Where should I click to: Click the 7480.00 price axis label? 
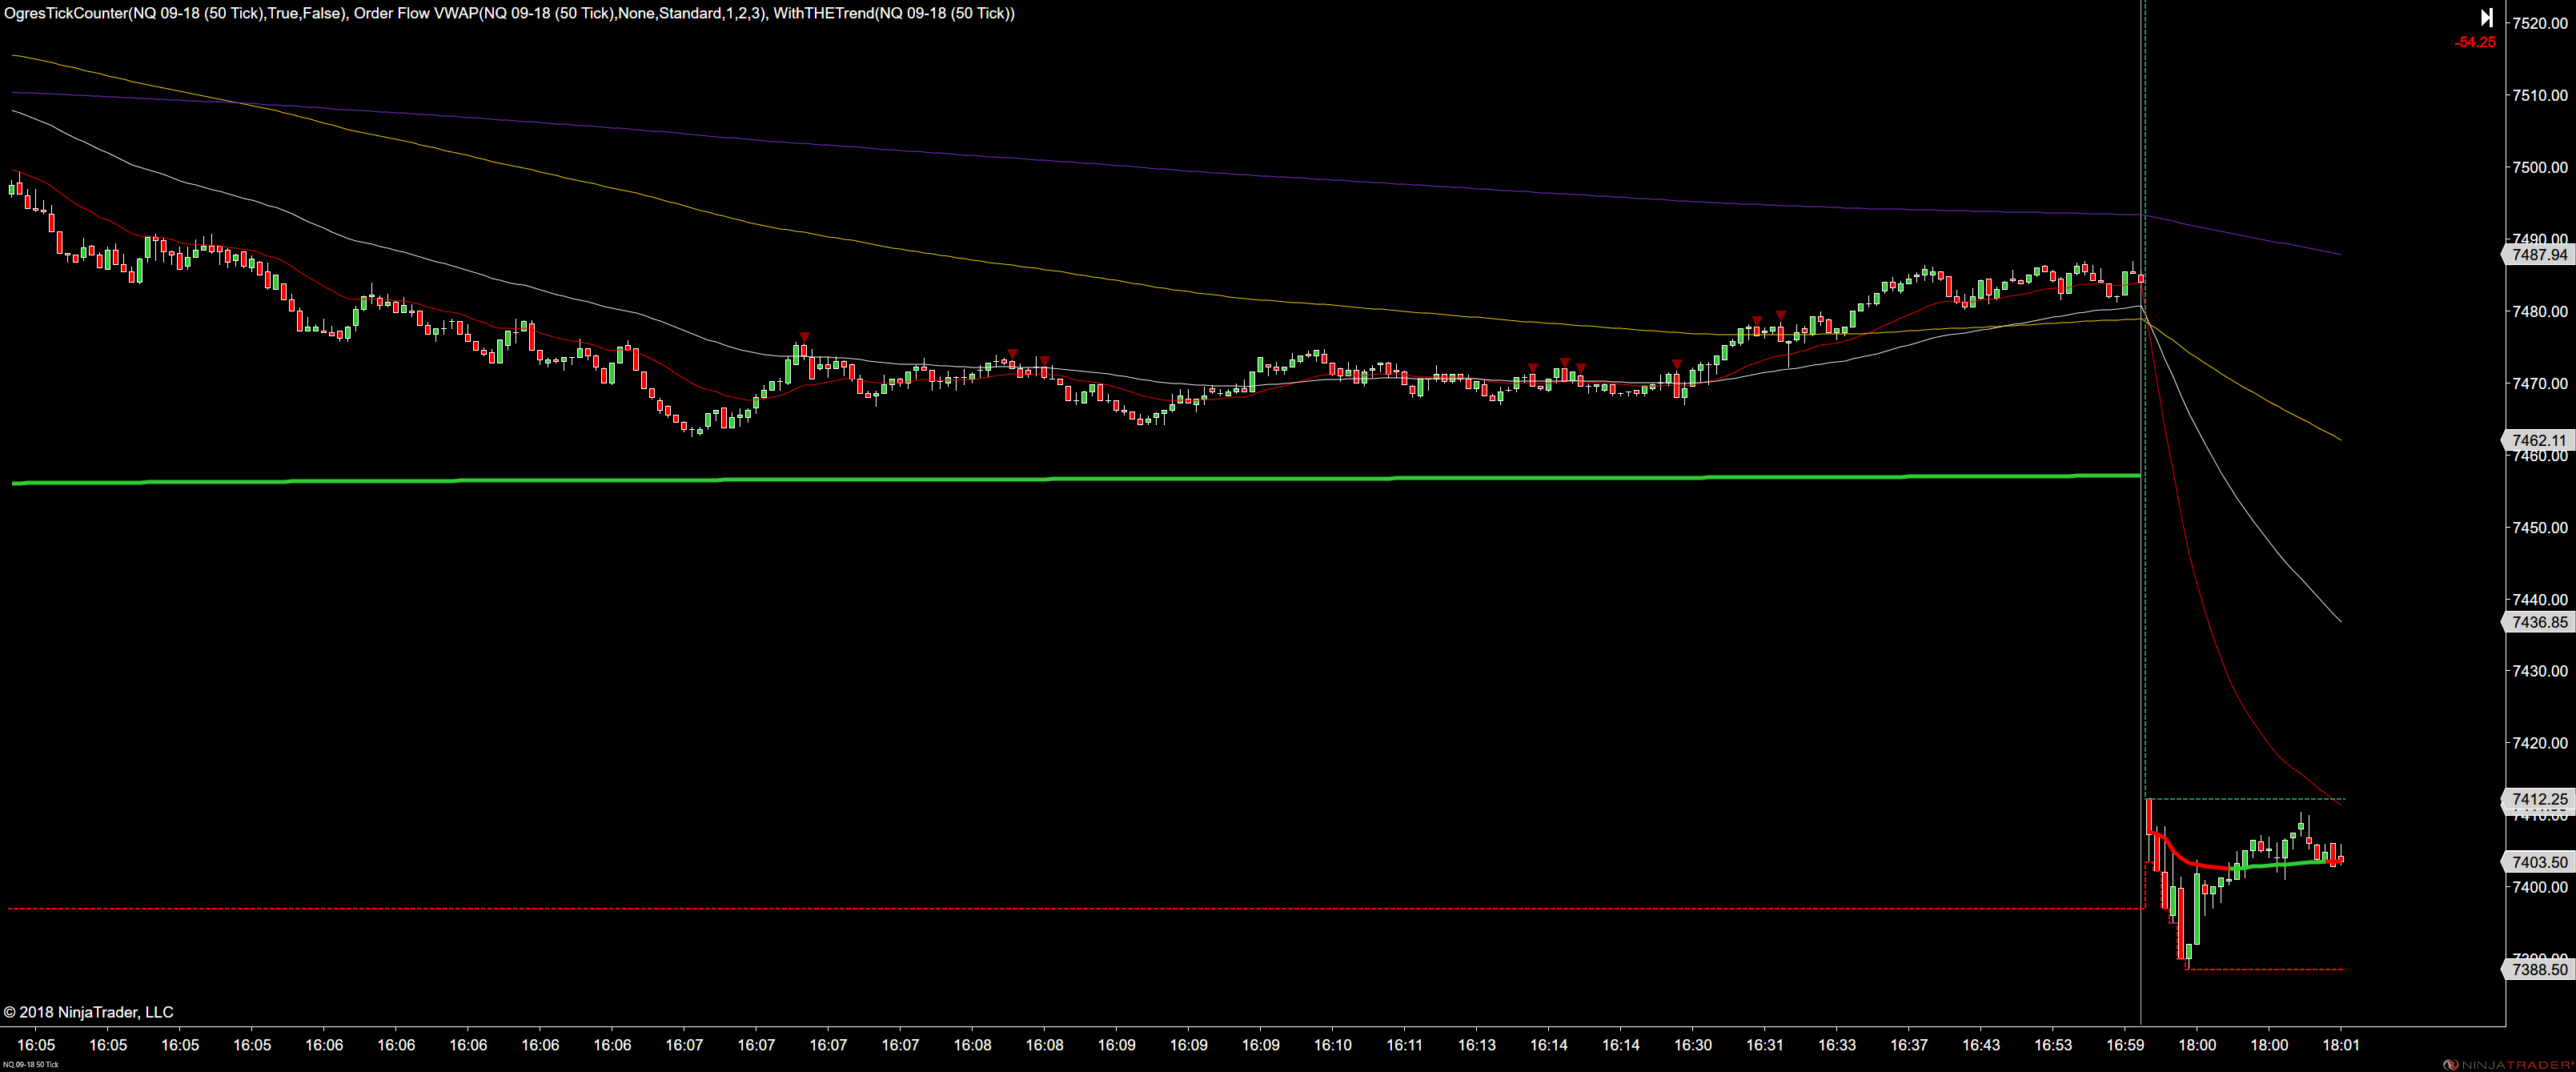[x=2540, y=311]
